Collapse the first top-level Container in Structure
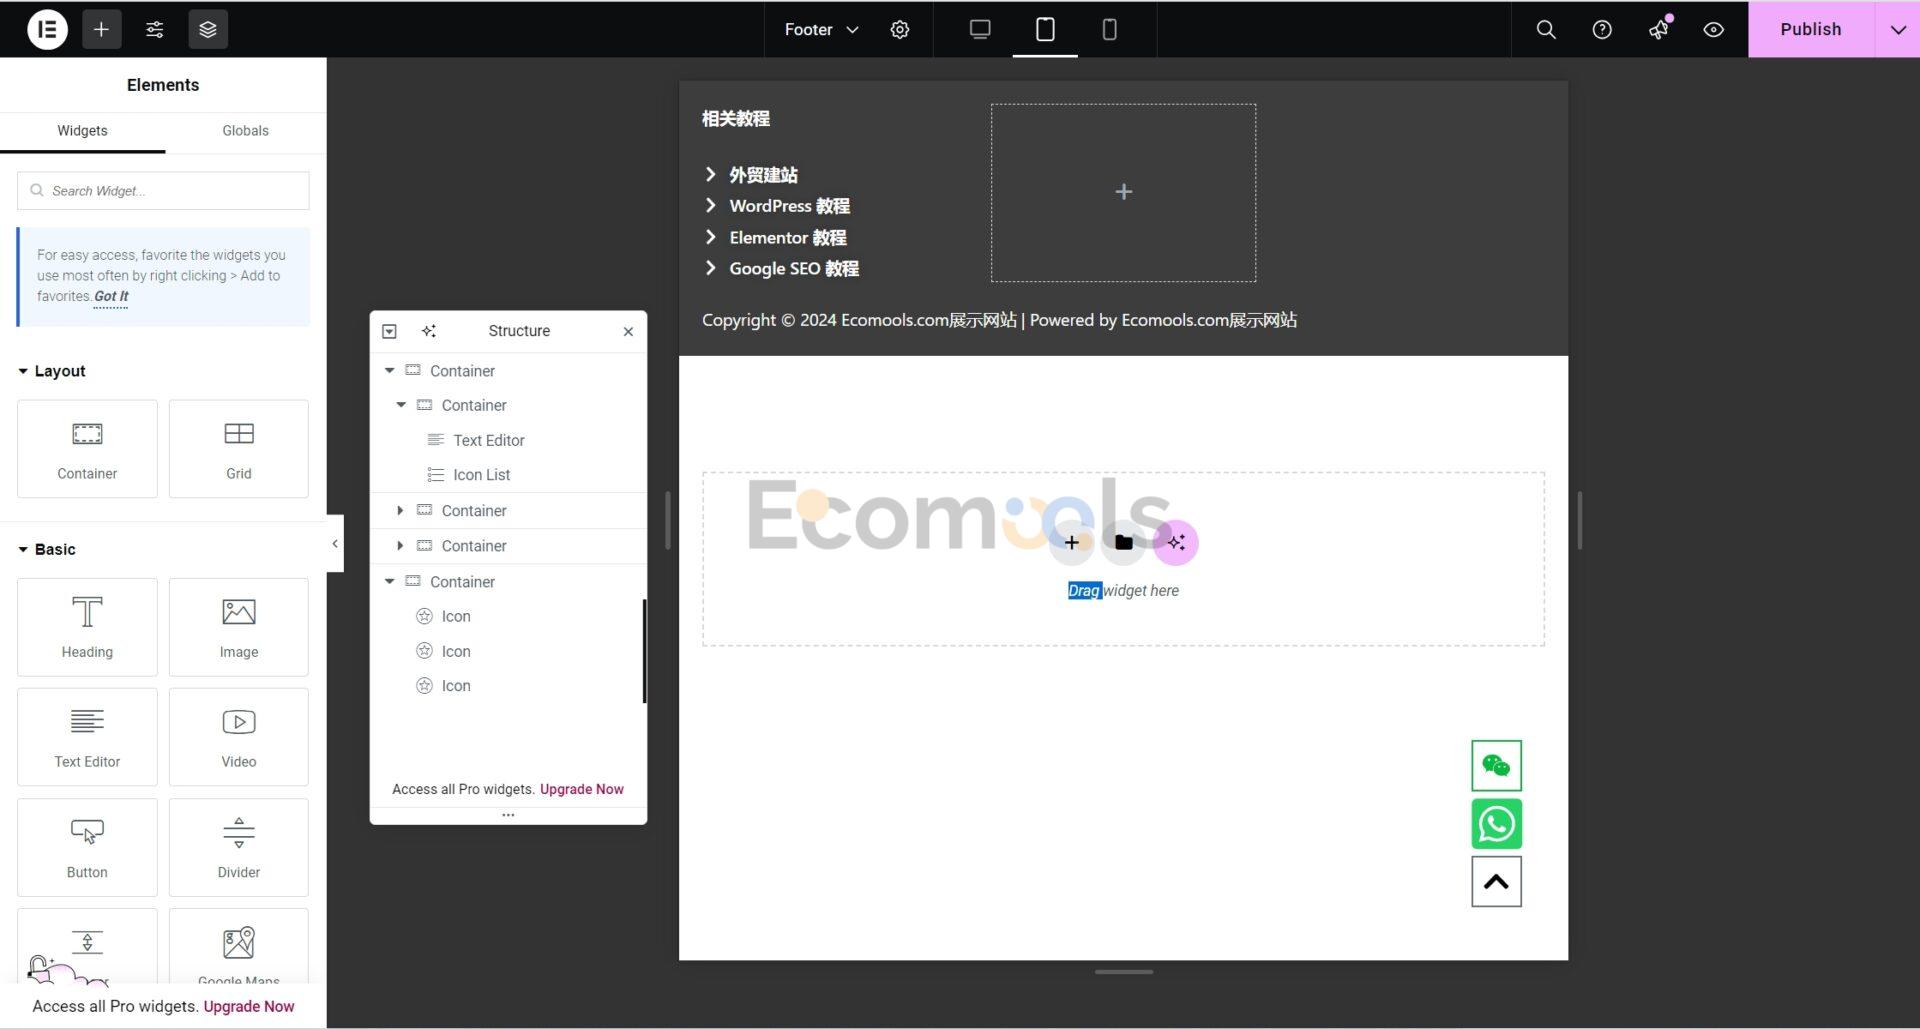 [x=390, y=370]
